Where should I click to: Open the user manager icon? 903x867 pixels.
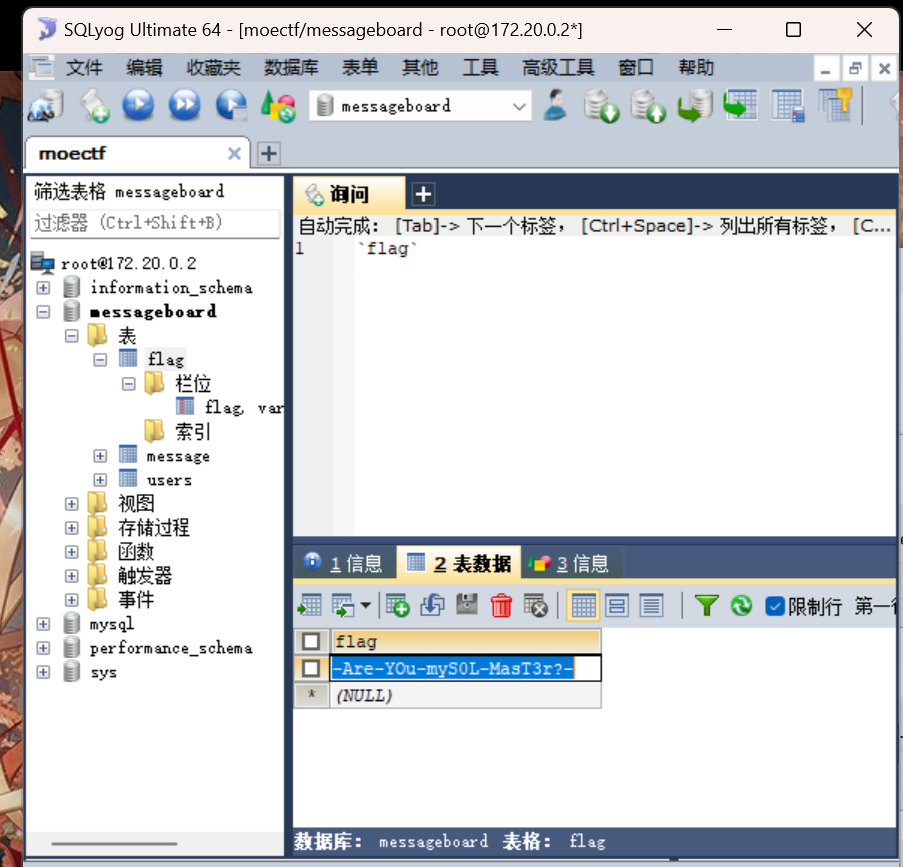(555, 105)
